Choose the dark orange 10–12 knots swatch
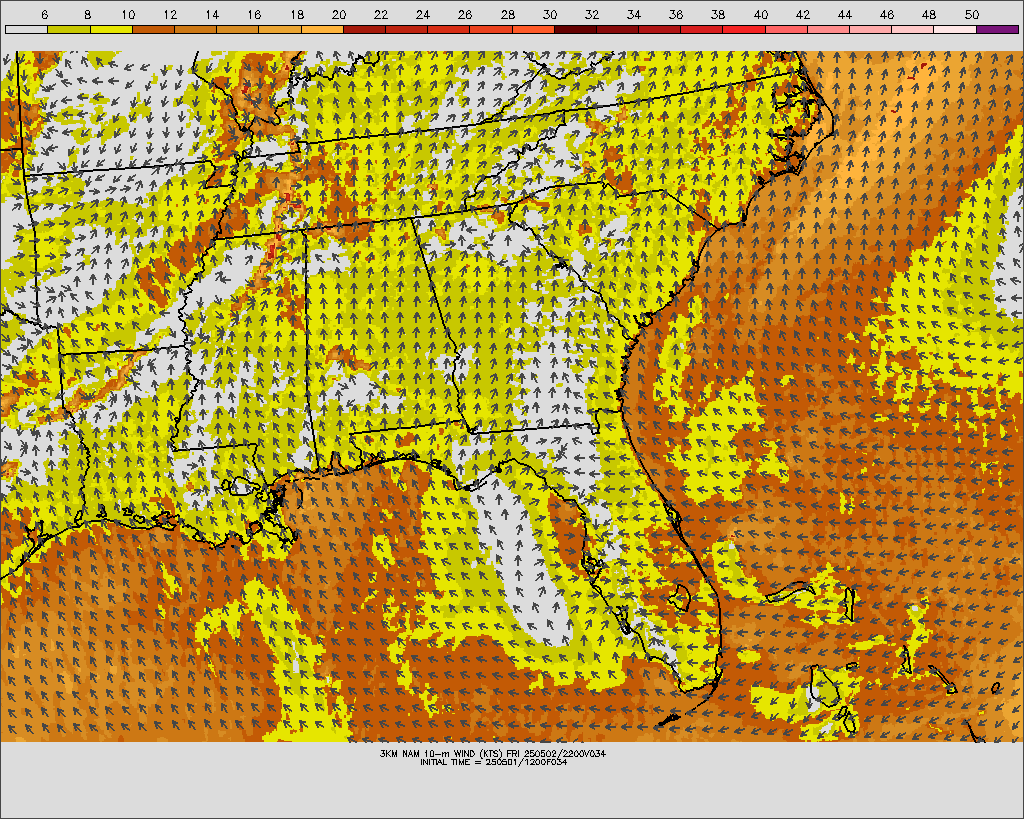Image resolution: width=1024 pixels, height=819 pixels. pyautogui.click(x=153, y=29)
